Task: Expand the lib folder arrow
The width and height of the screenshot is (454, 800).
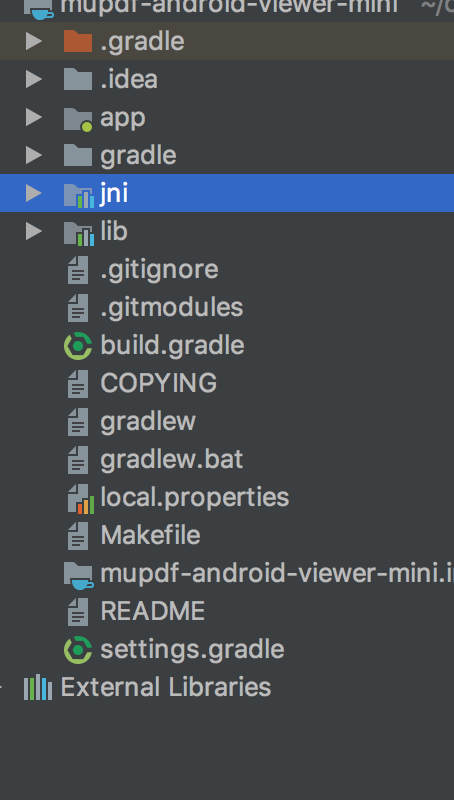Action: click(34, 231)
